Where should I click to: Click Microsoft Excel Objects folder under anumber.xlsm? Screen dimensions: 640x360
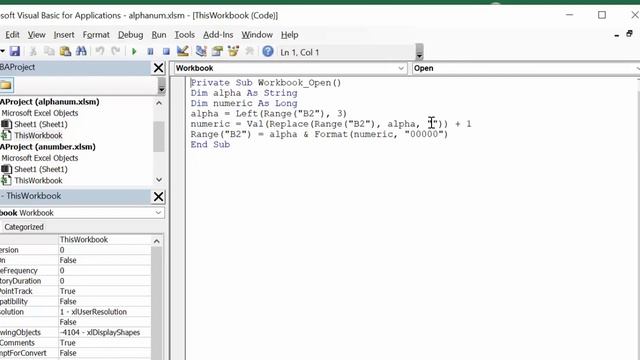(x=40, y=158)
